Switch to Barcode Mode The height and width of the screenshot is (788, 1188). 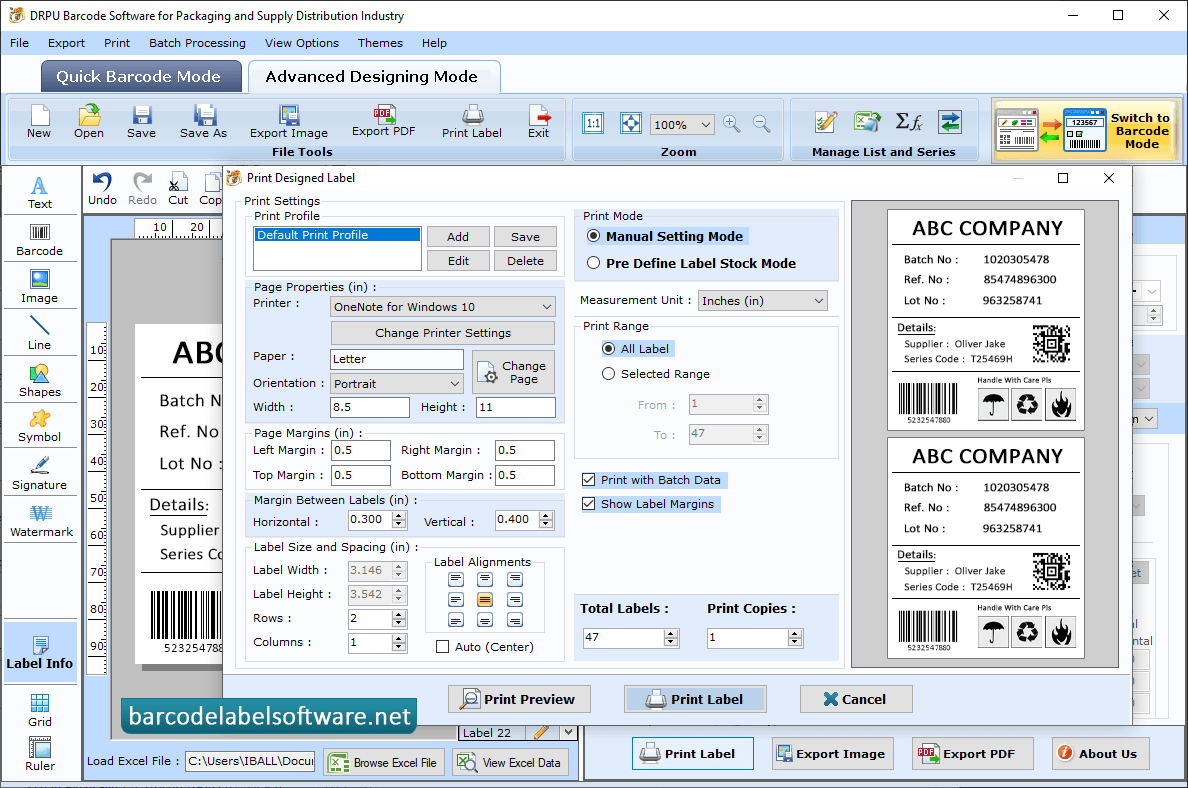click(1086, 130)
